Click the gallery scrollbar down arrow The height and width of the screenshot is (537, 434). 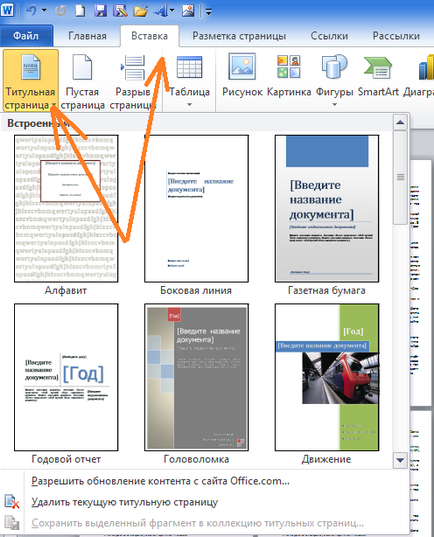[400, 460]
